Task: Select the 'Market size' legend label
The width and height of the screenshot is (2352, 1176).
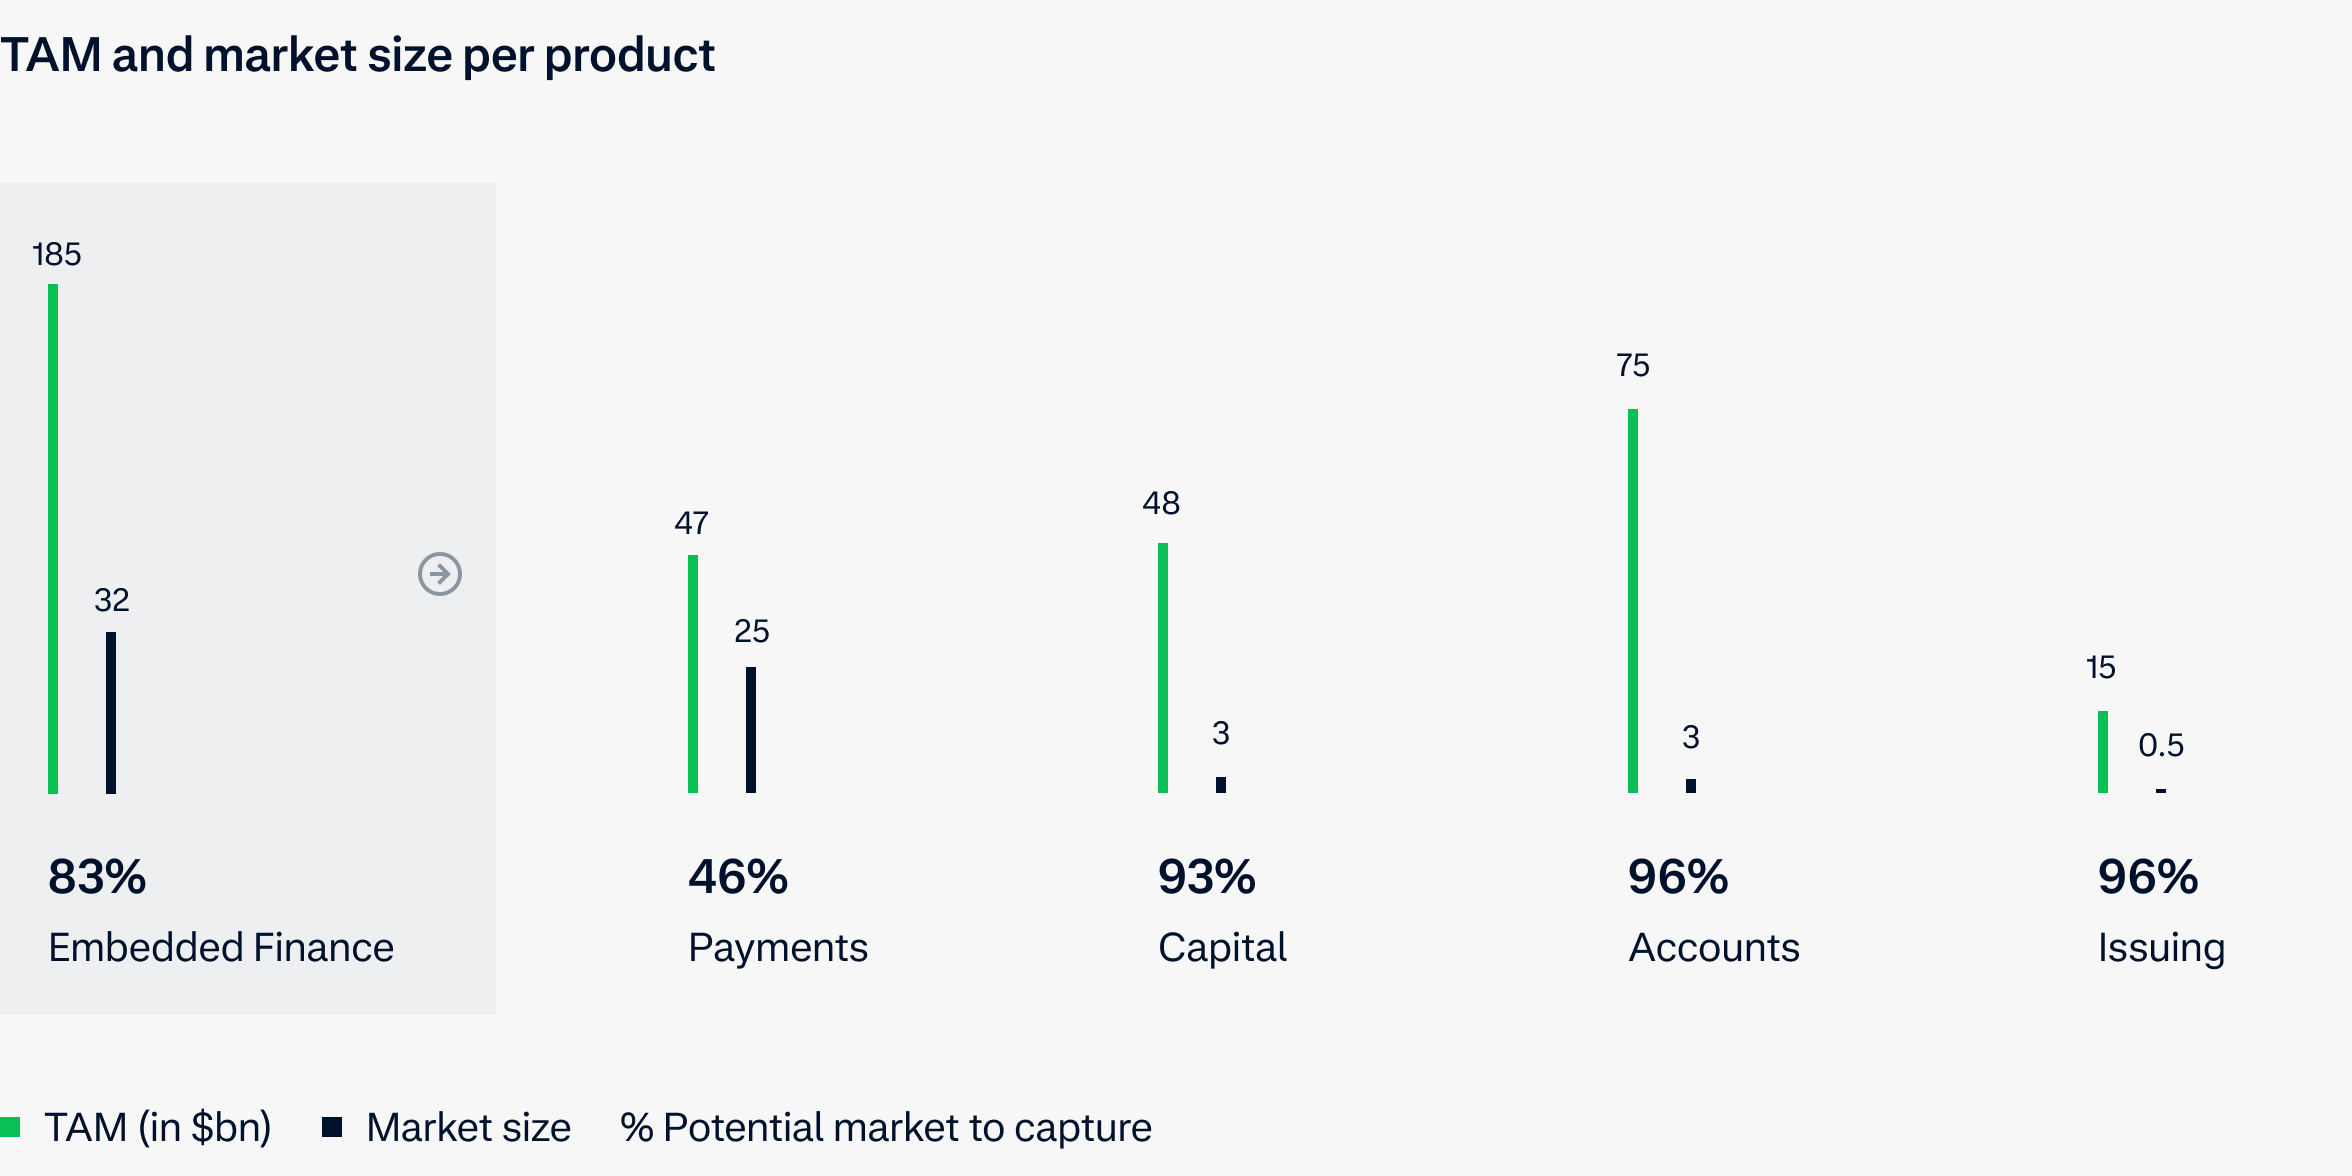Action: point(468,1127)
